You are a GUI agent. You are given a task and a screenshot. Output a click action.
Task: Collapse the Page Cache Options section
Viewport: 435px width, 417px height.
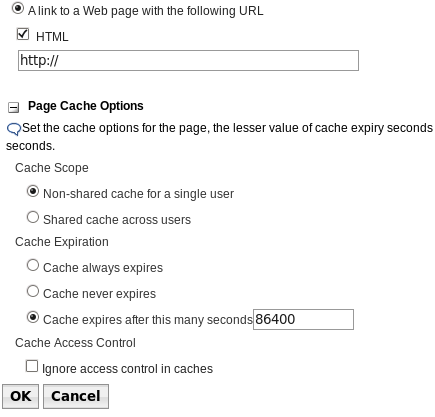pos(13,107)
